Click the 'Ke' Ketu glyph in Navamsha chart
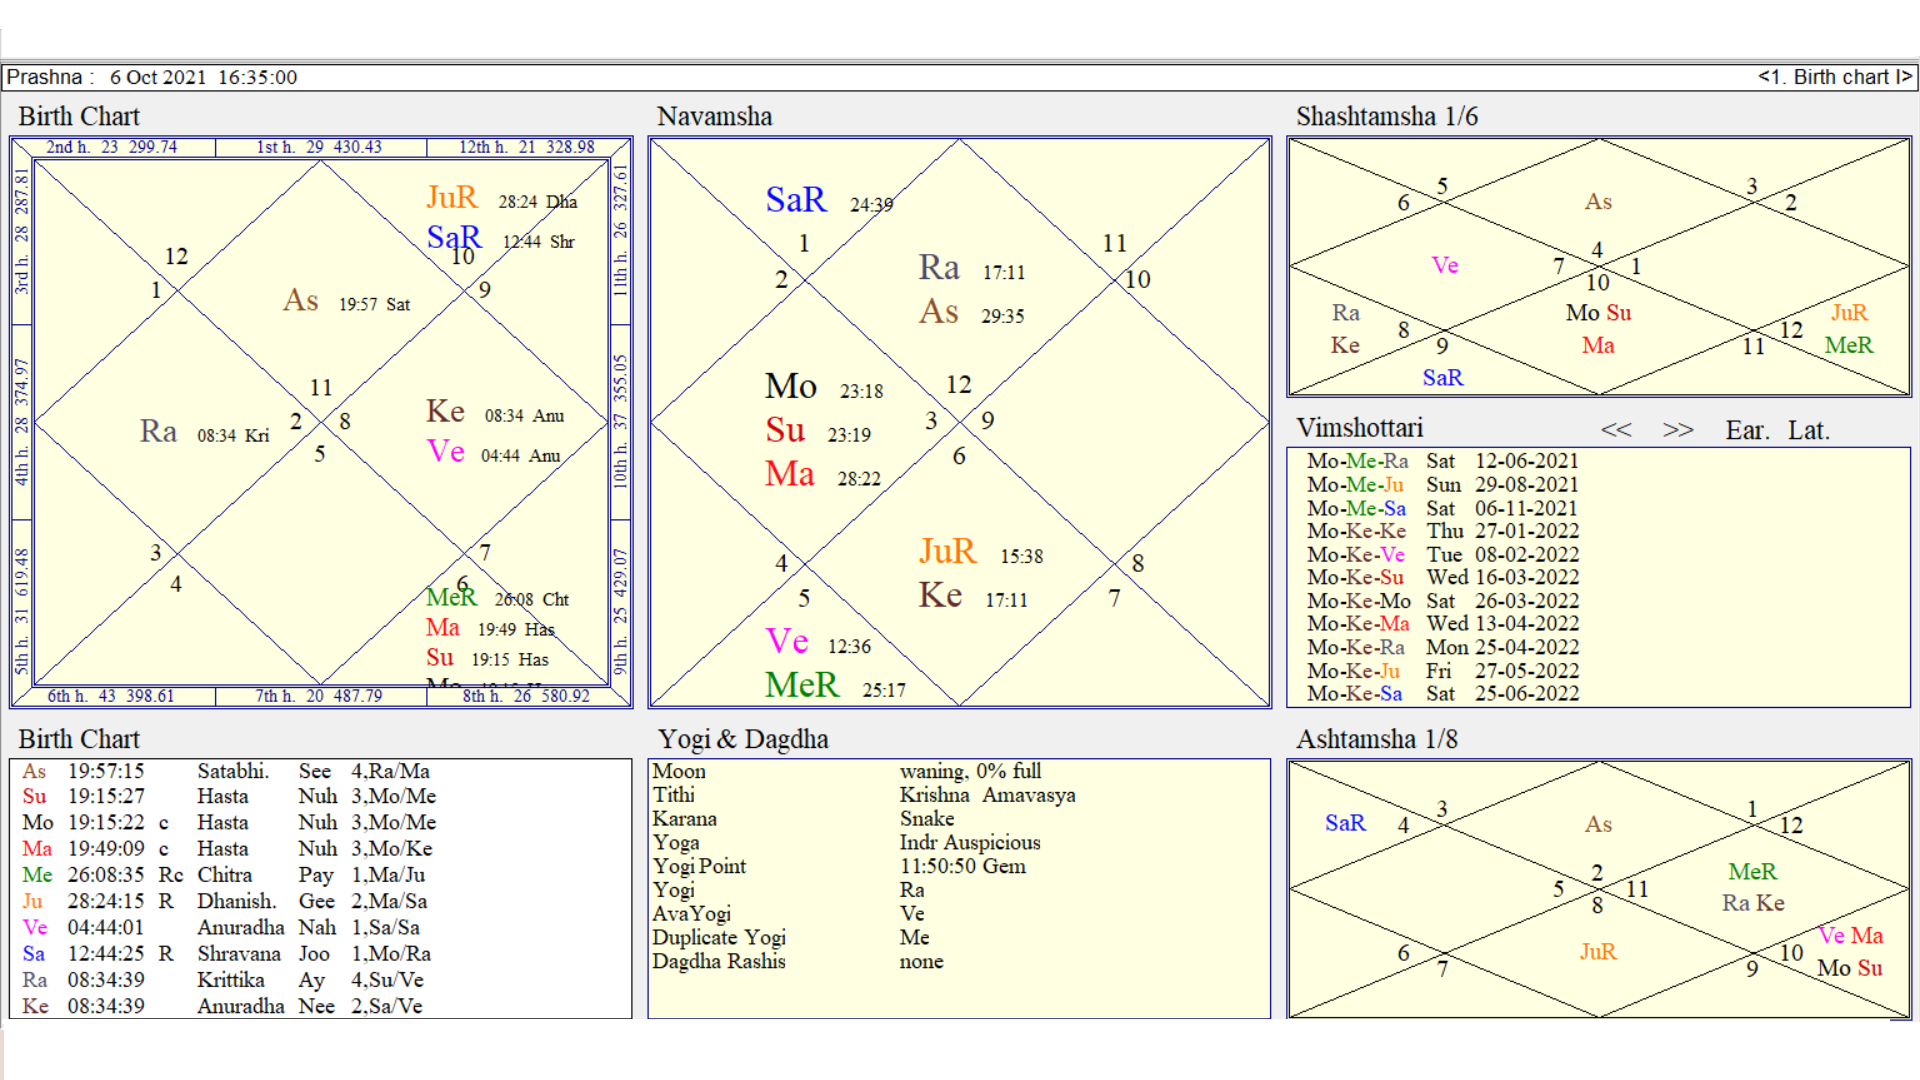 click(938, 595)
